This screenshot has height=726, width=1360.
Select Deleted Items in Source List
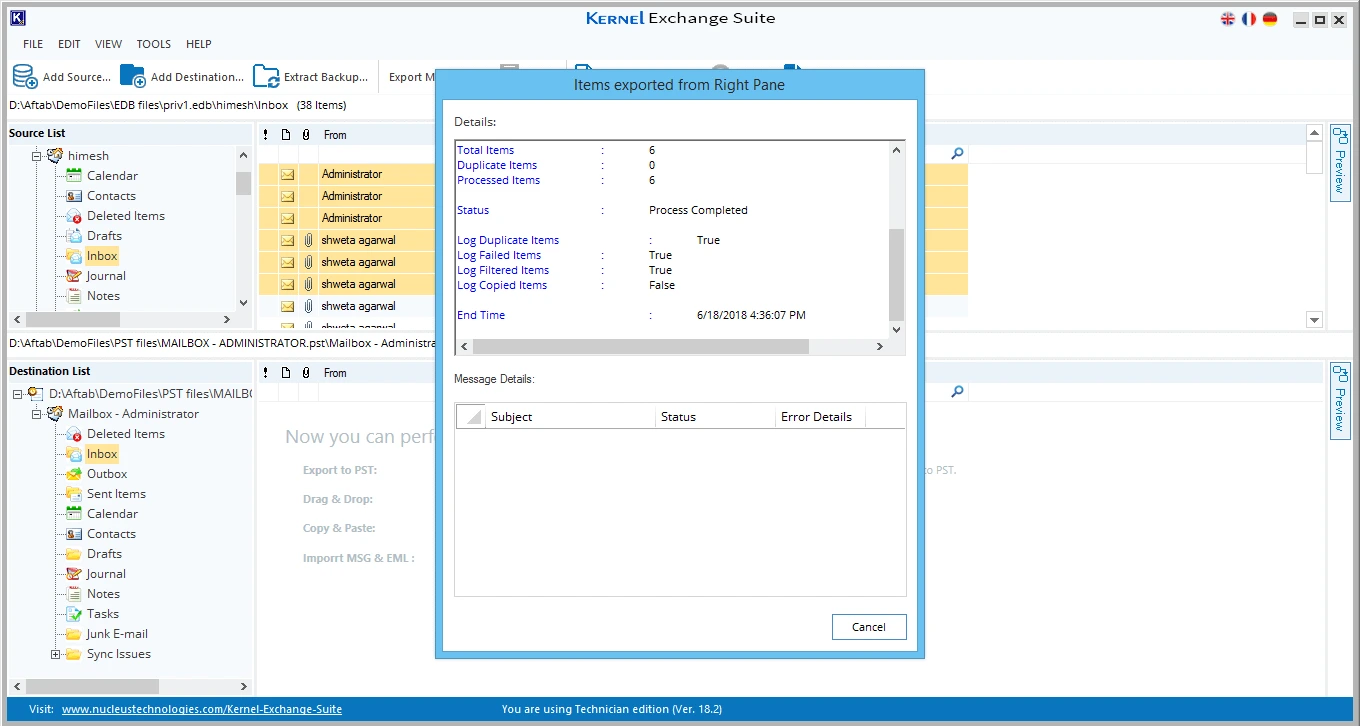click(125, 216)
